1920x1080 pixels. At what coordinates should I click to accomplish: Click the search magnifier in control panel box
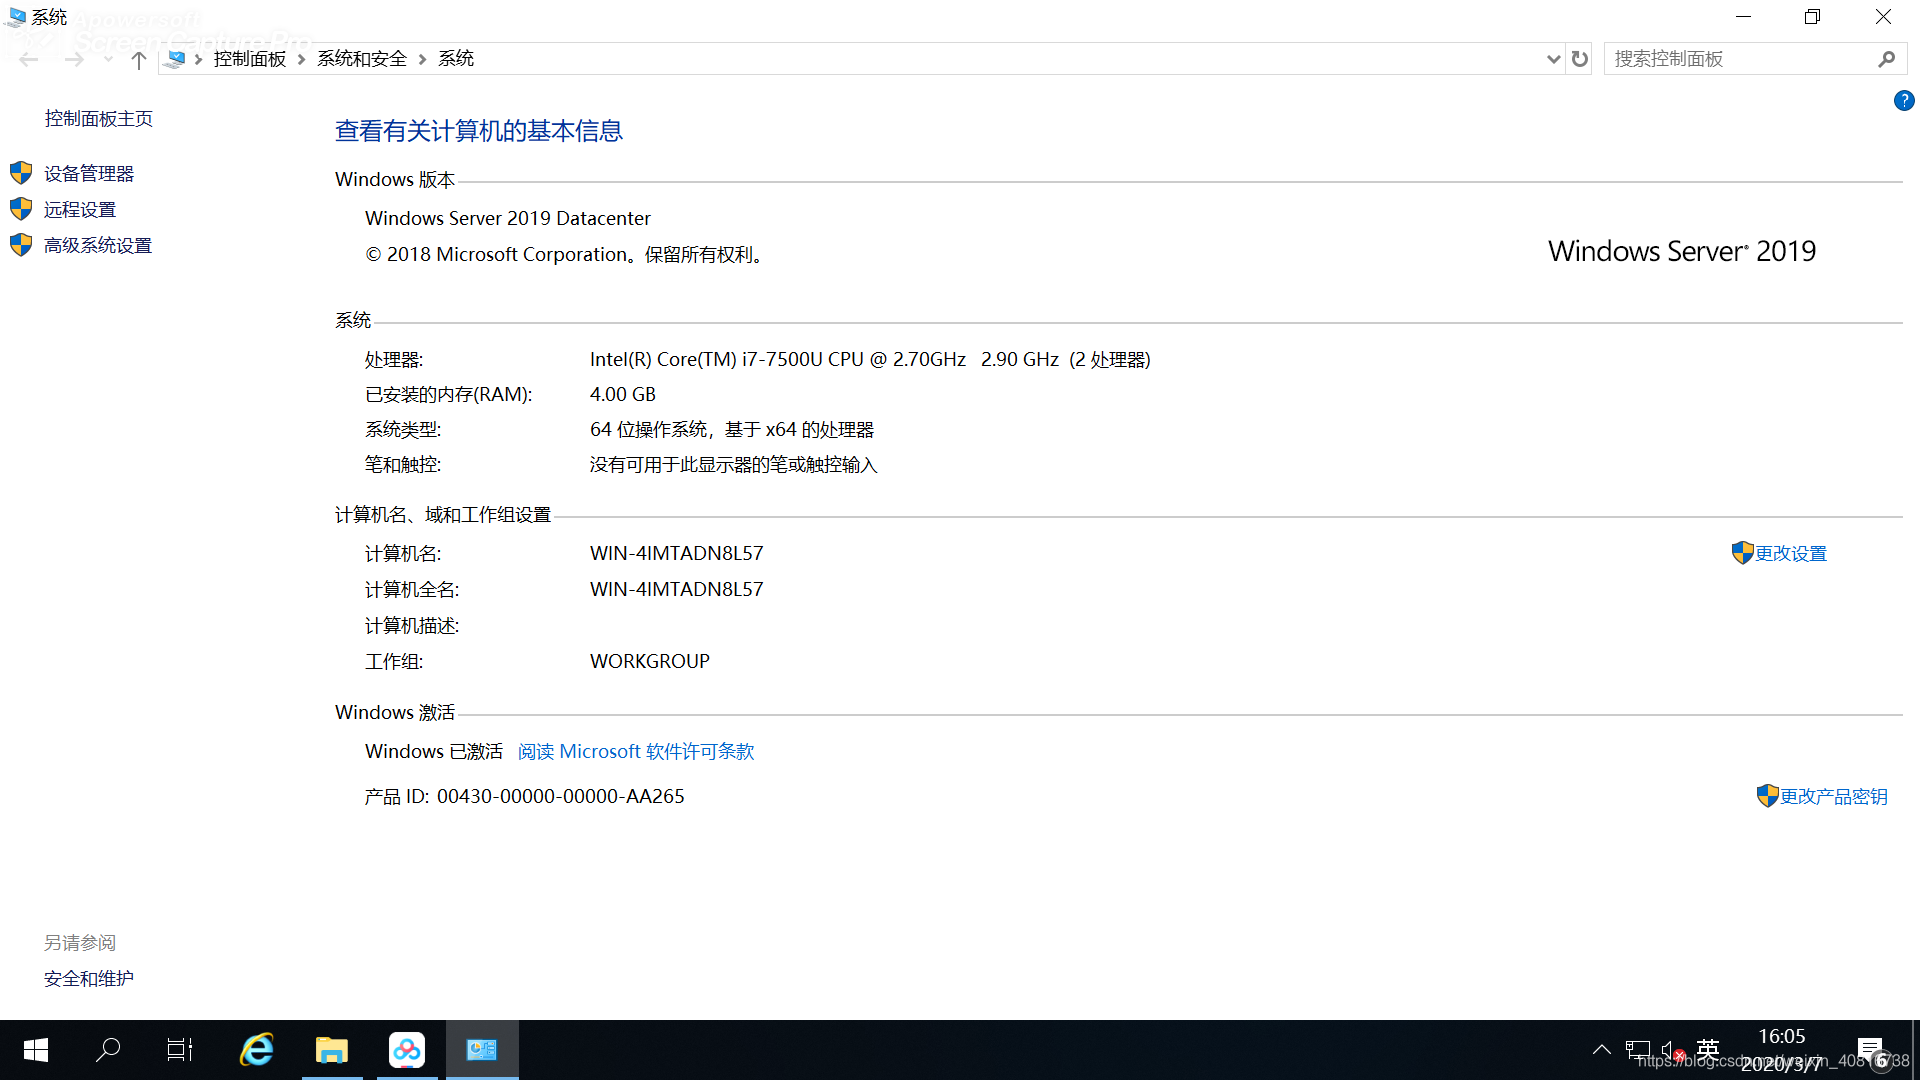1886,59
